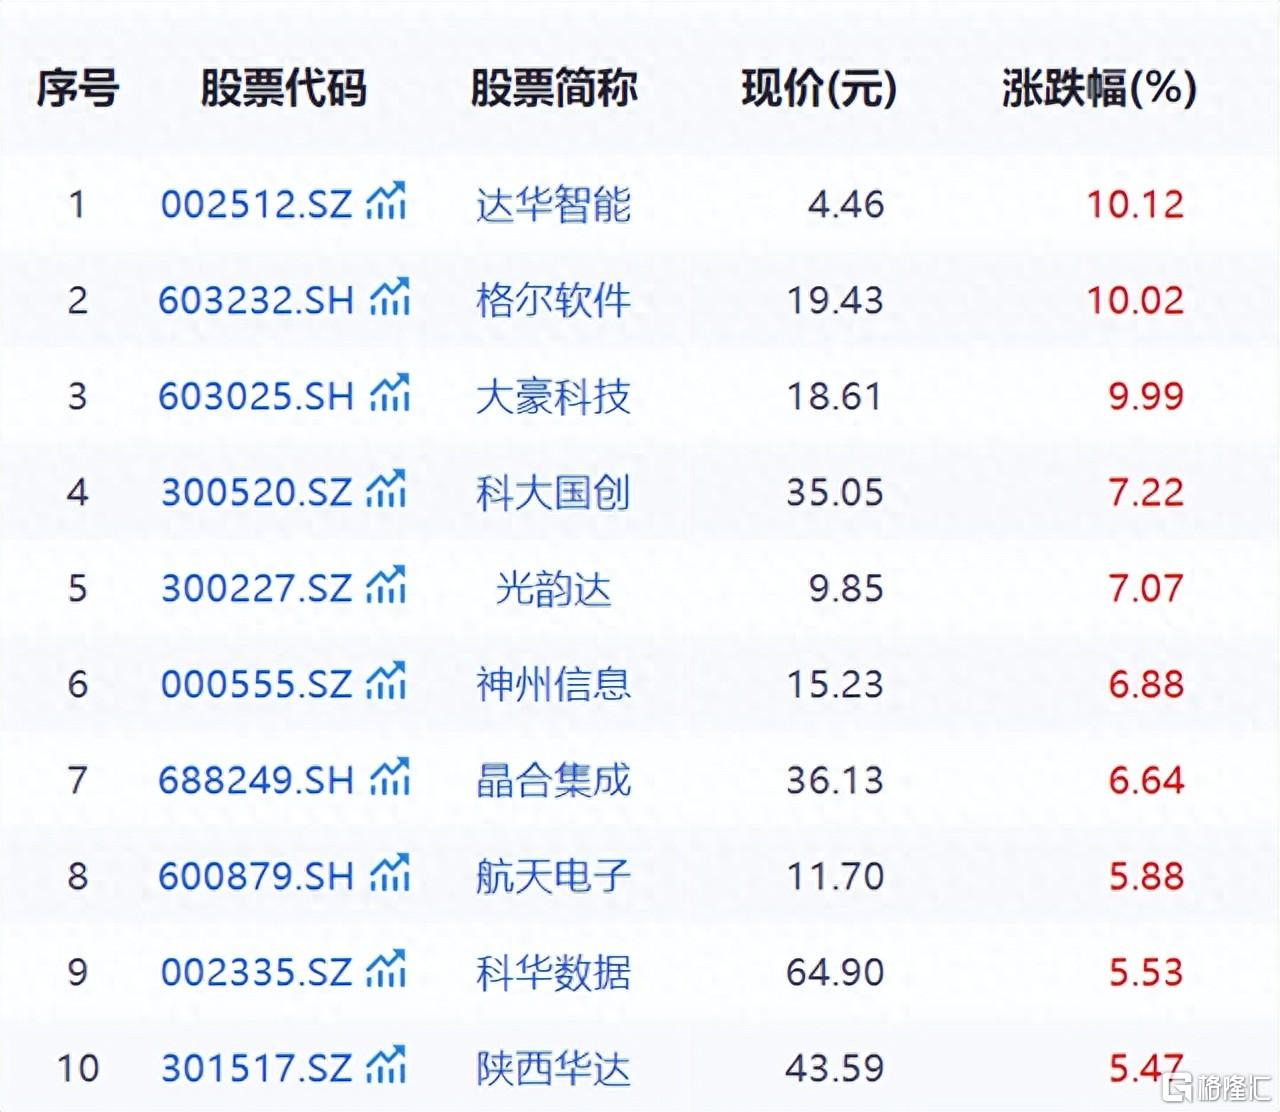Sort by 现价(元) column header

pos(819,88)
